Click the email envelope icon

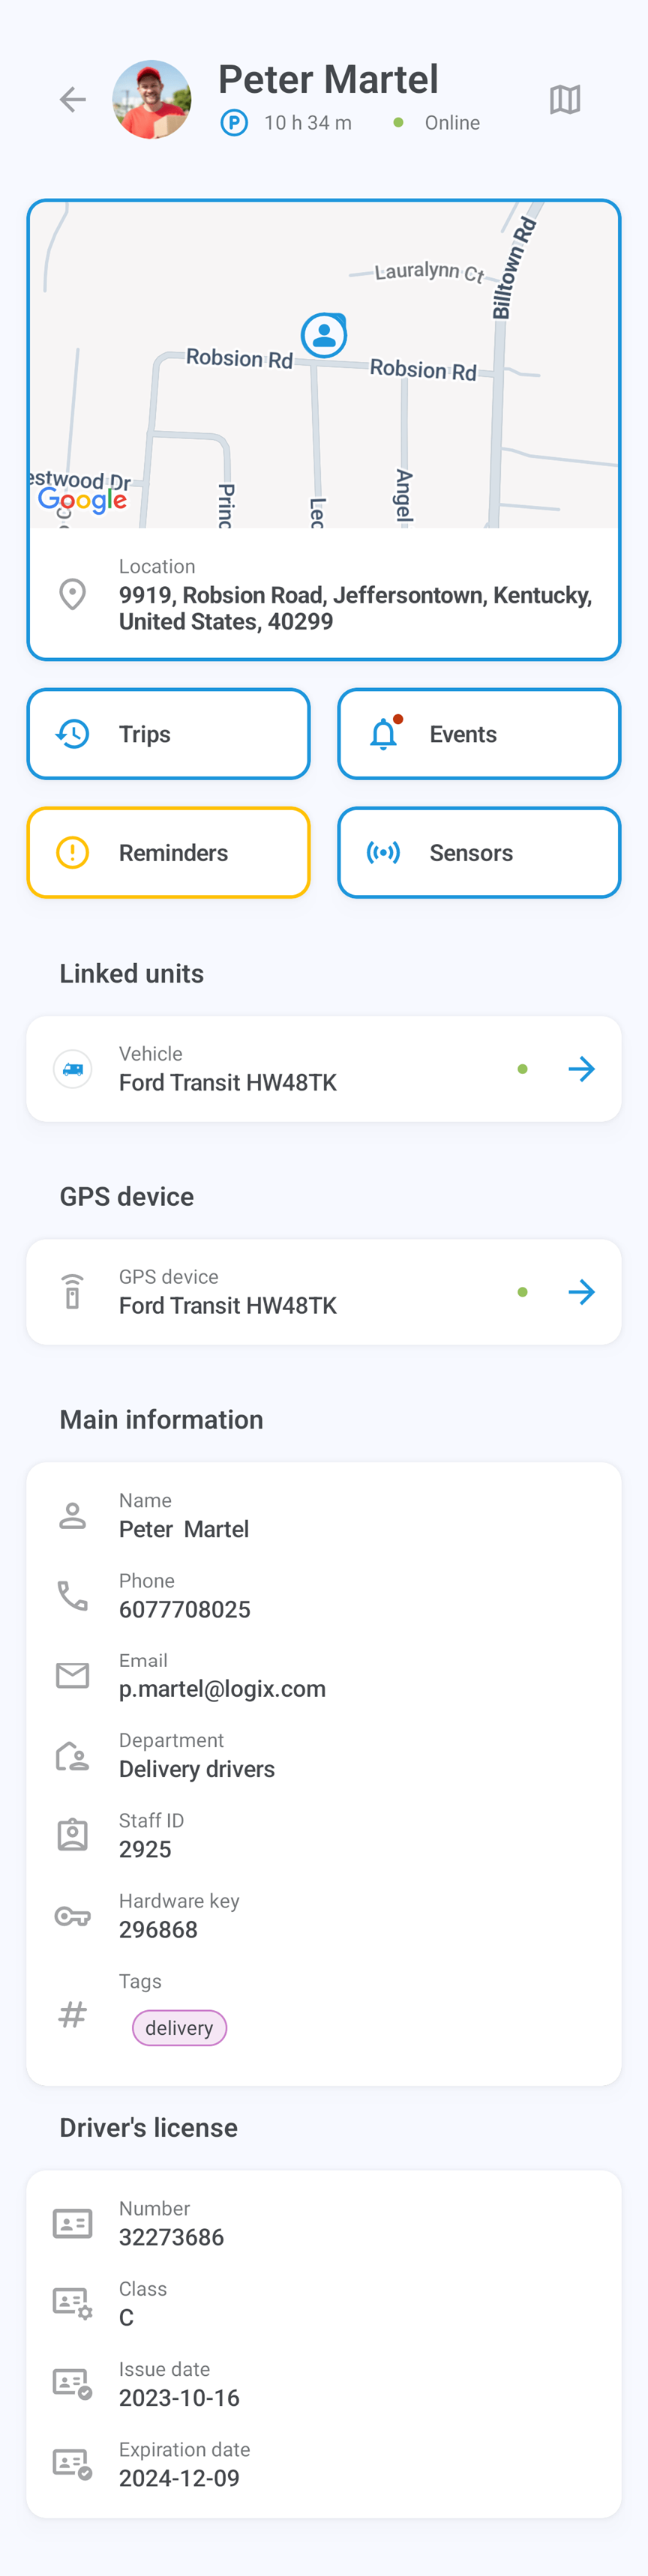[72, 1675]
